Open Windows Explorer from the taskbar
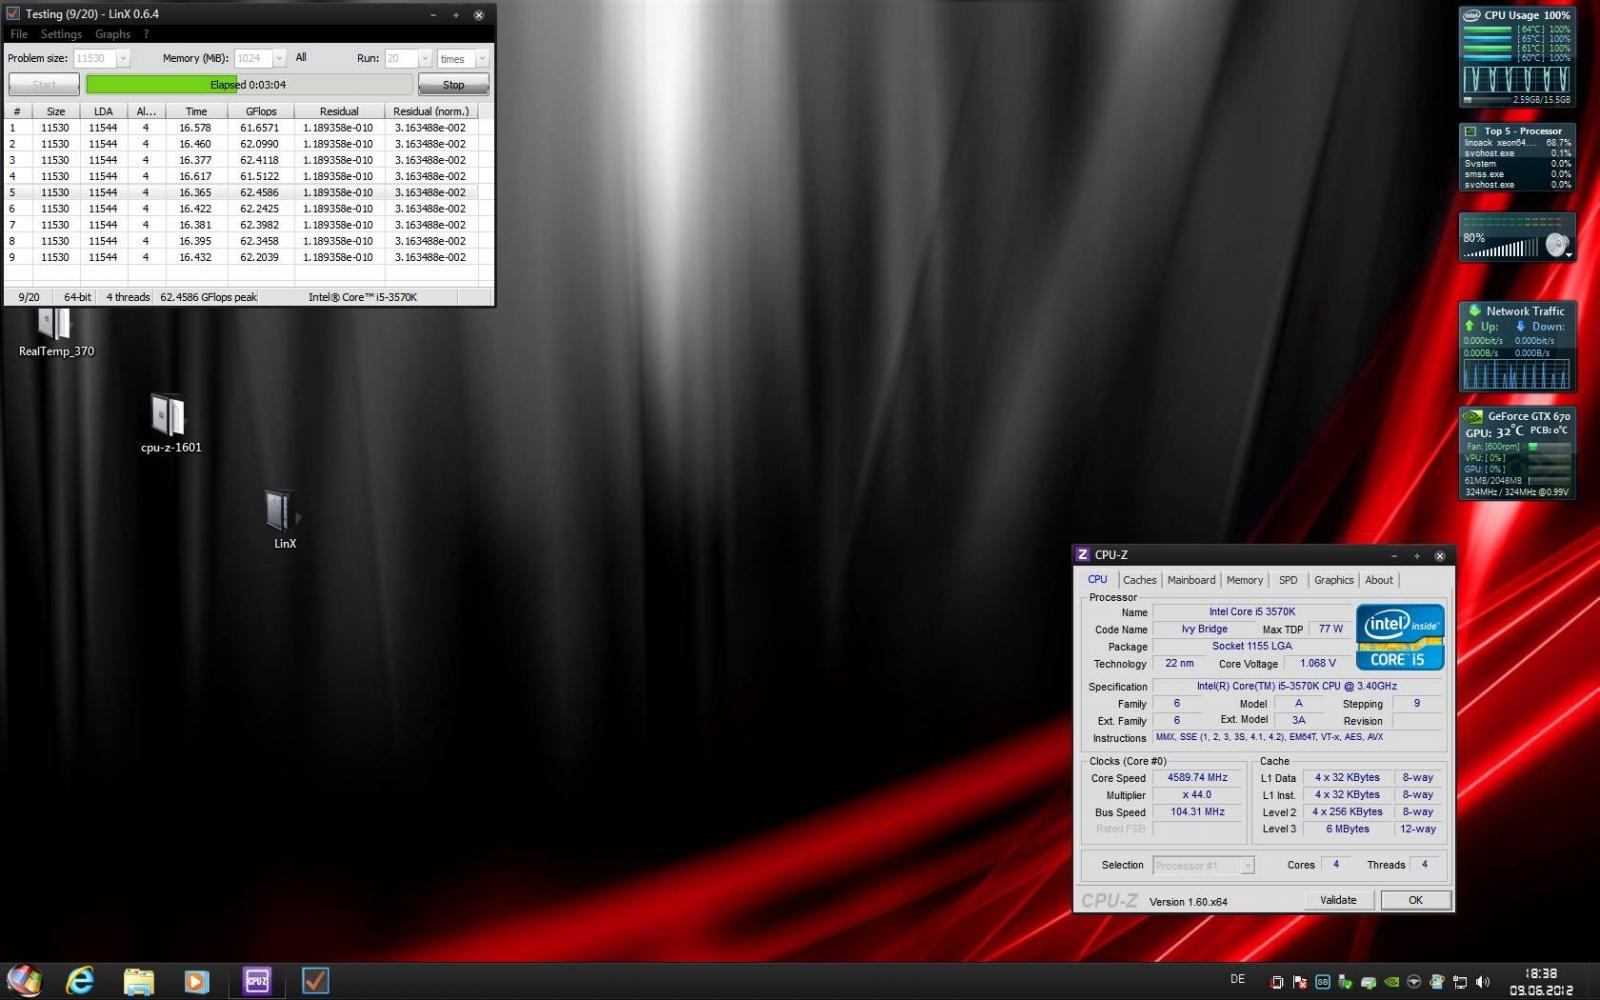The width and height of the screenshot is (1600, 1000). coord(138,981)
